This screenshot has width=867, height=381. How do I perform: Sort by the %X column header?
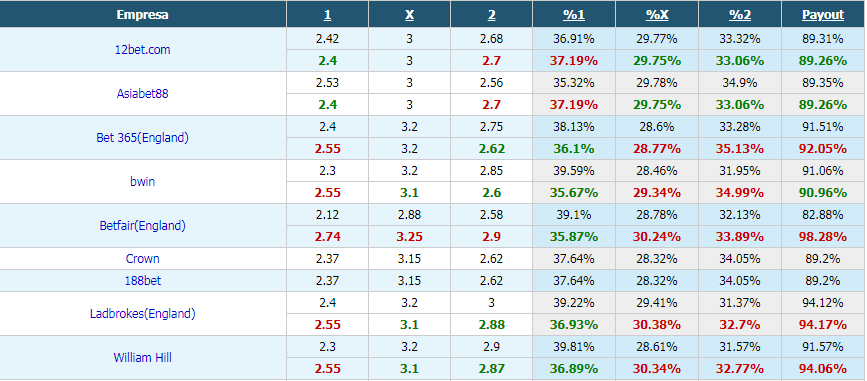click(x=657, y=15)
